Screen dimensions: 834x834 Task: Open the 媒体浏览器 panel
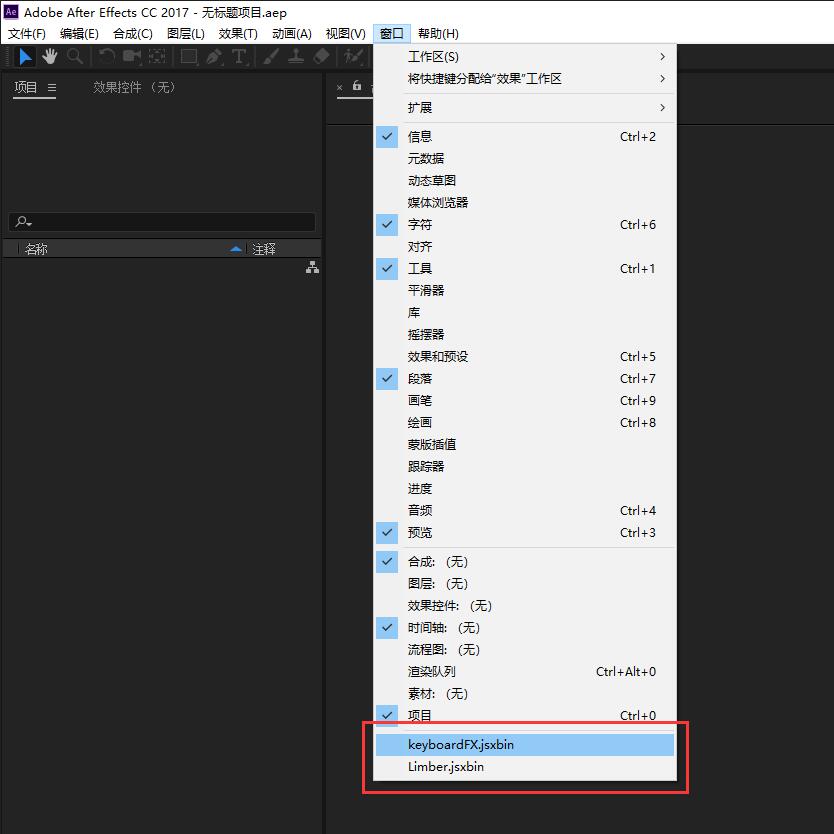coord(525,203)
